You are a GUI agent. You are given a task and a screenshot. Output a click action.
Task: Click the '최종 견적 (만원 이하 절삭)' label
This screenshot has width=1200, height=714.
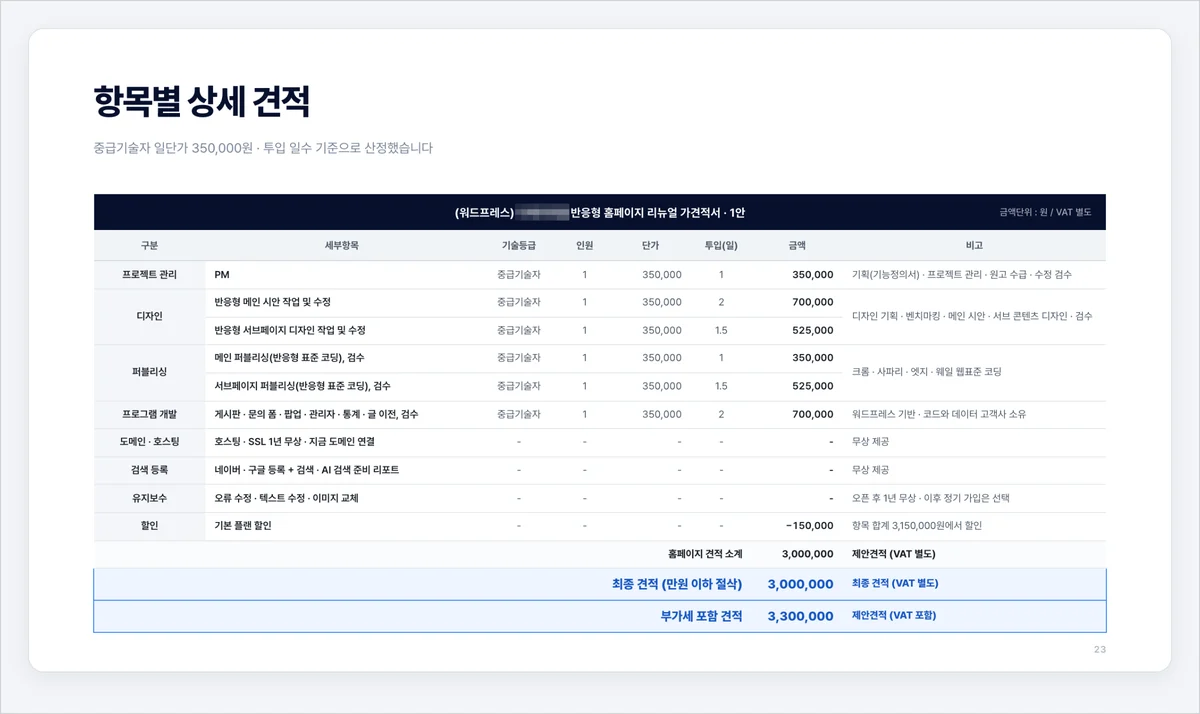[677, 584]
